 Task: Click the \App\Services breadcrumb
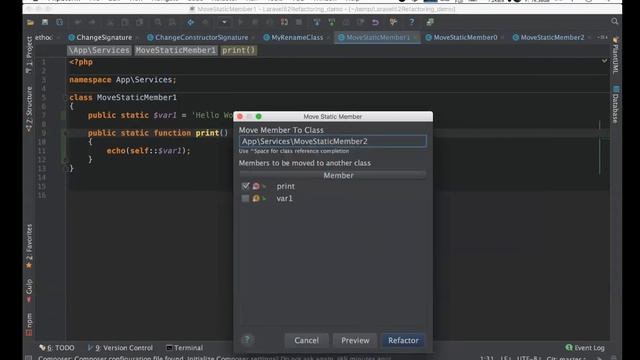[99, 50]
